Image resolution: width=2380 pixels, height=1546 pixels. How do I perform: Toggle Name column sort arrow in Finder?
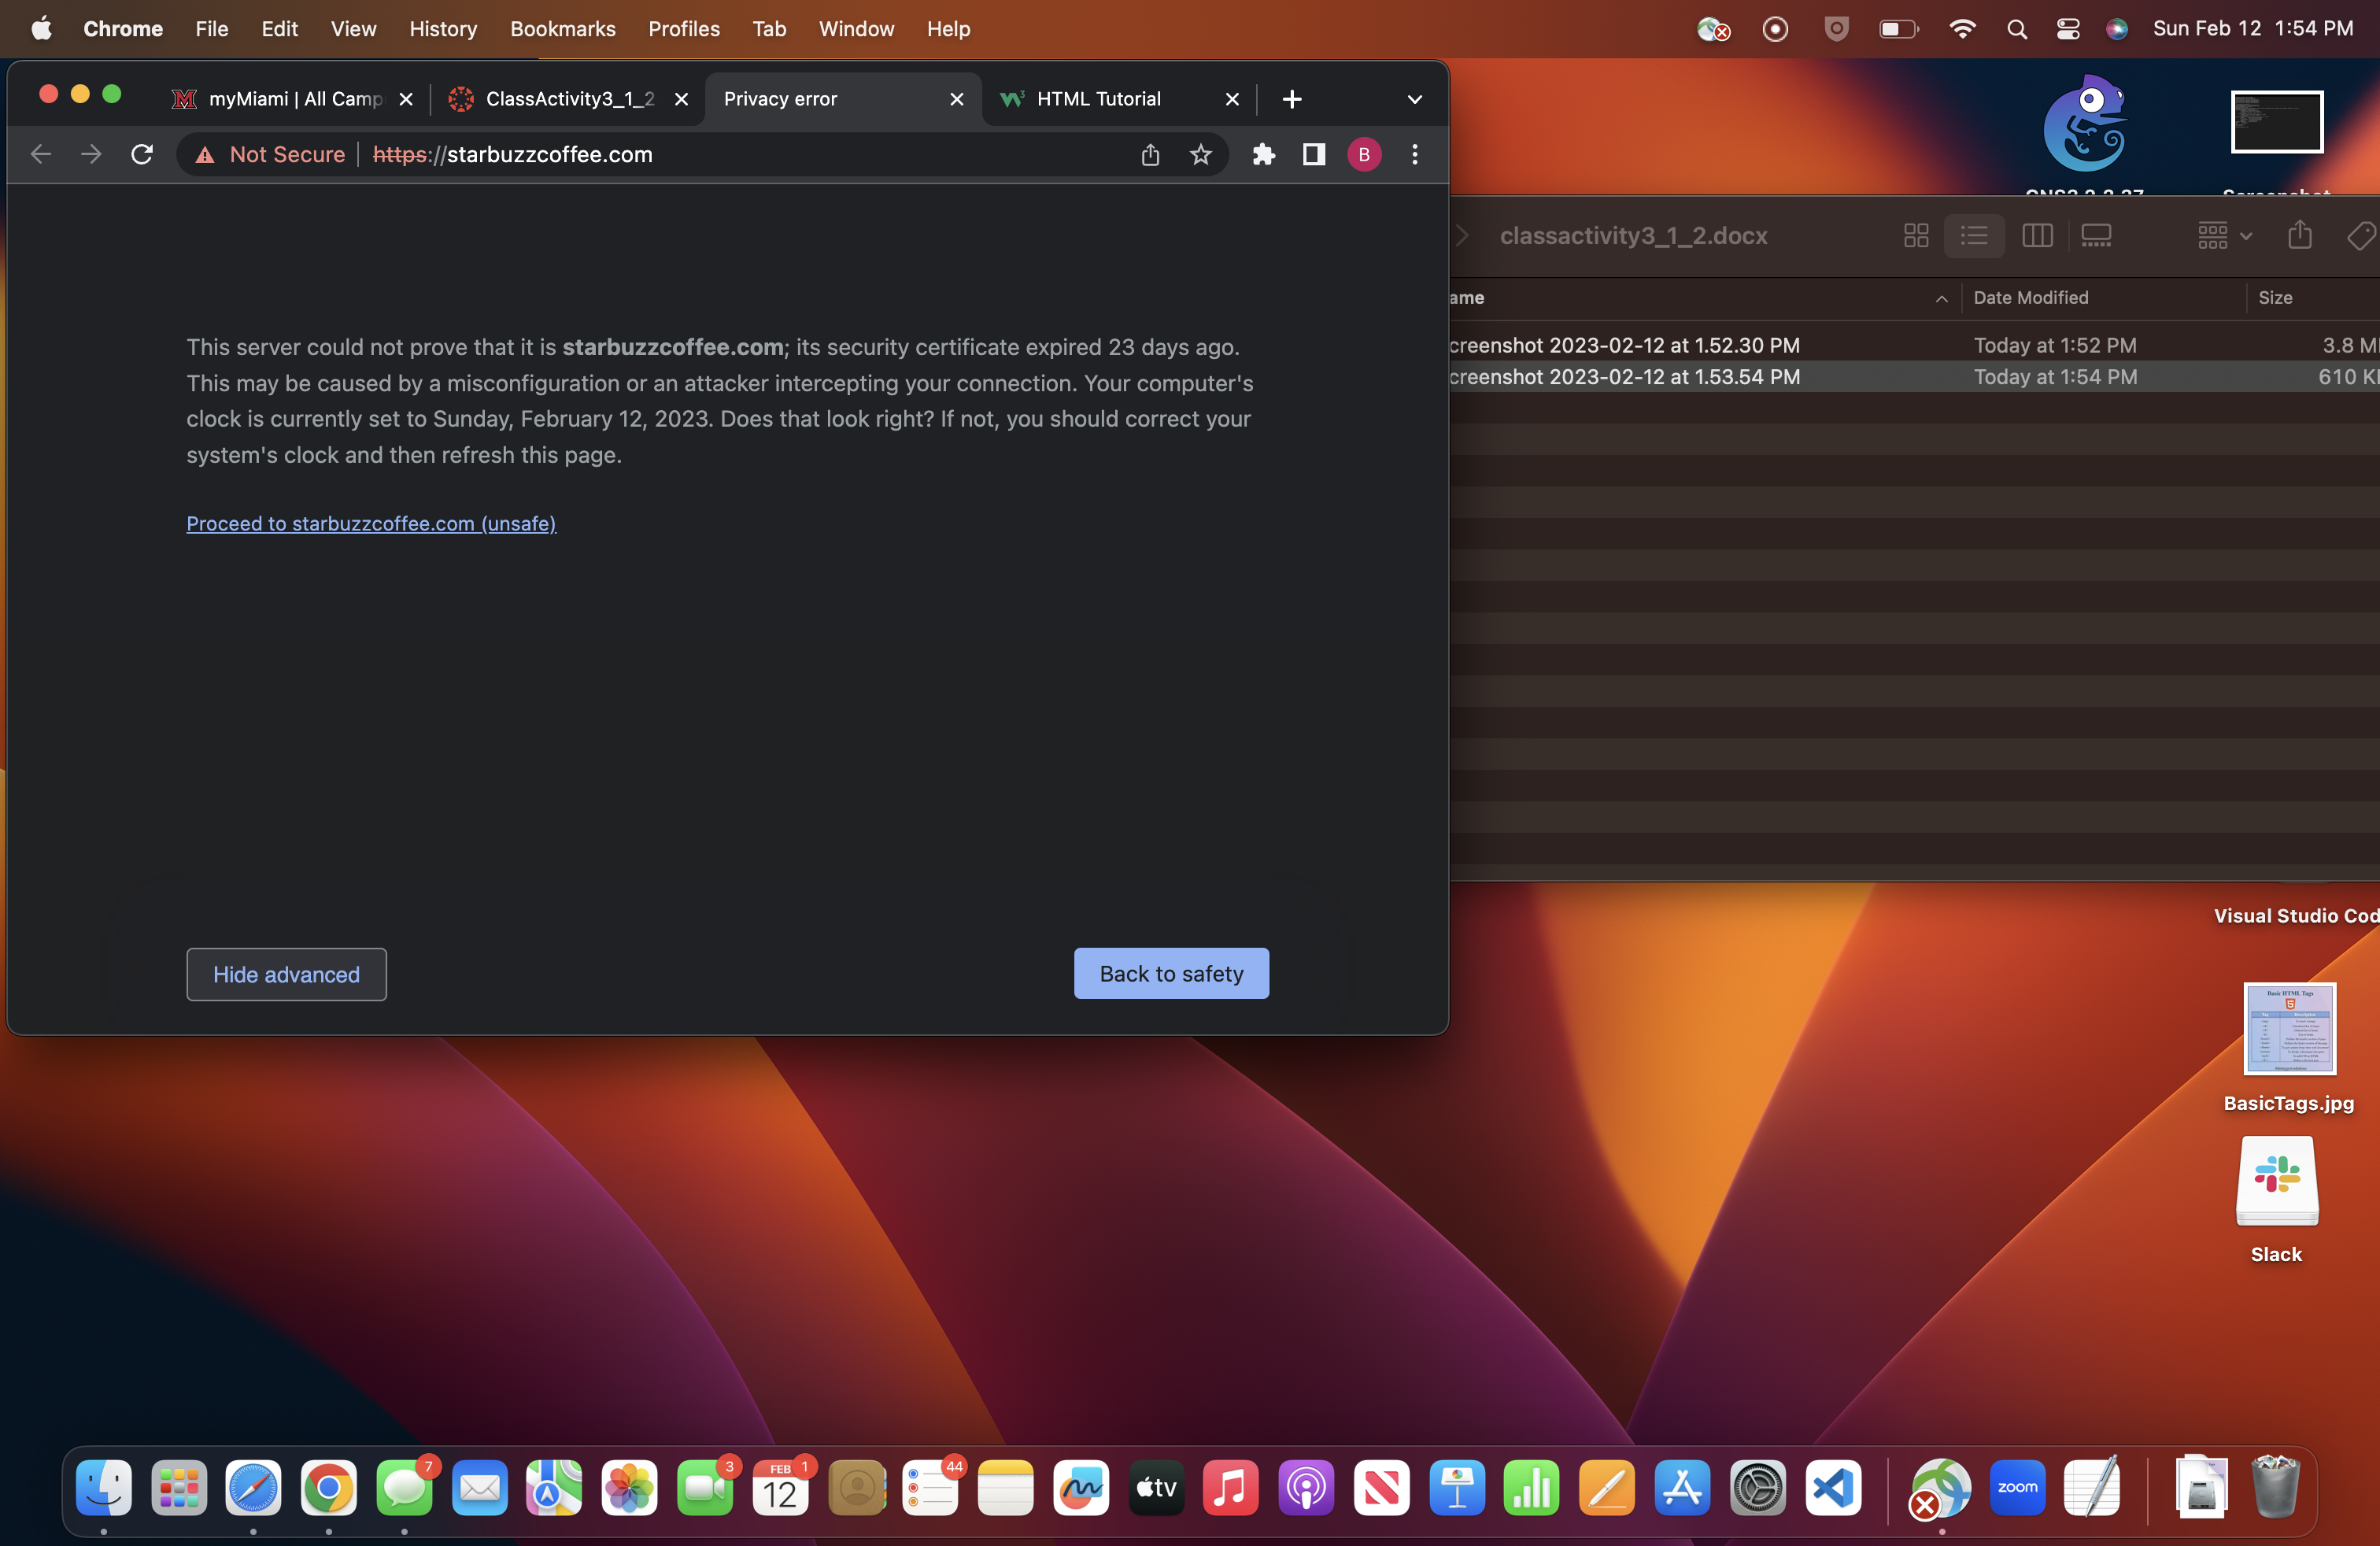[1941, 298]
